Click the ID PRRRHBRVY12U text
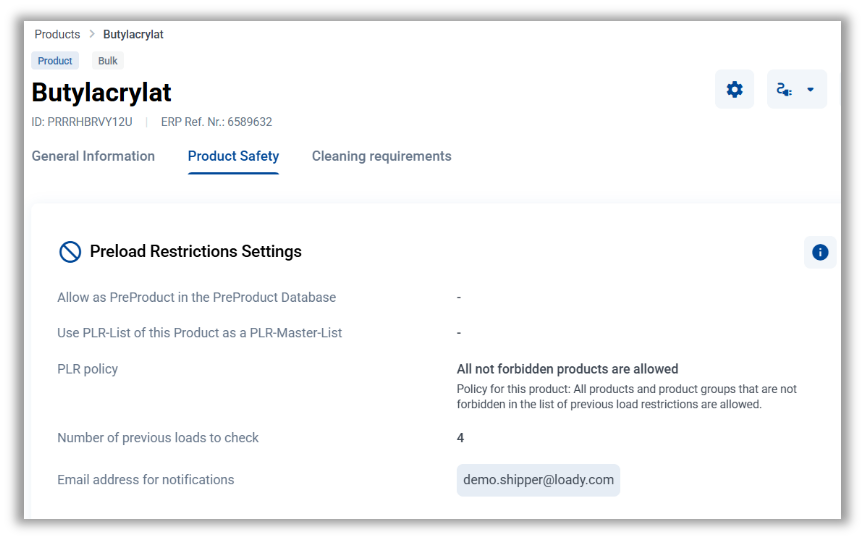The height and width of the screenshot is (540, 865). pyautogui.click(x=82, y=122)
